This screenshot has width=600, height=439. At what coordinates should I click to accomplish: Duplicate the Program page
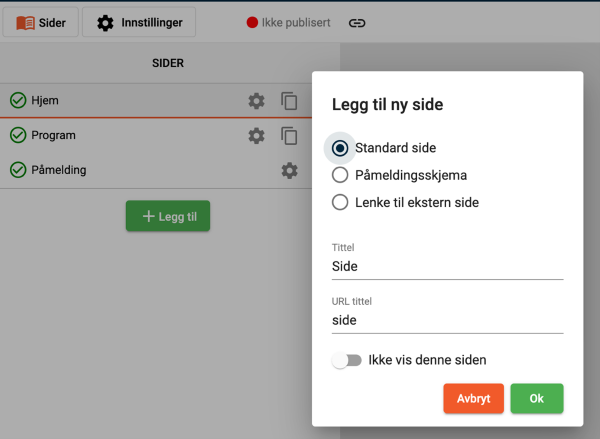tap(289, 136)
